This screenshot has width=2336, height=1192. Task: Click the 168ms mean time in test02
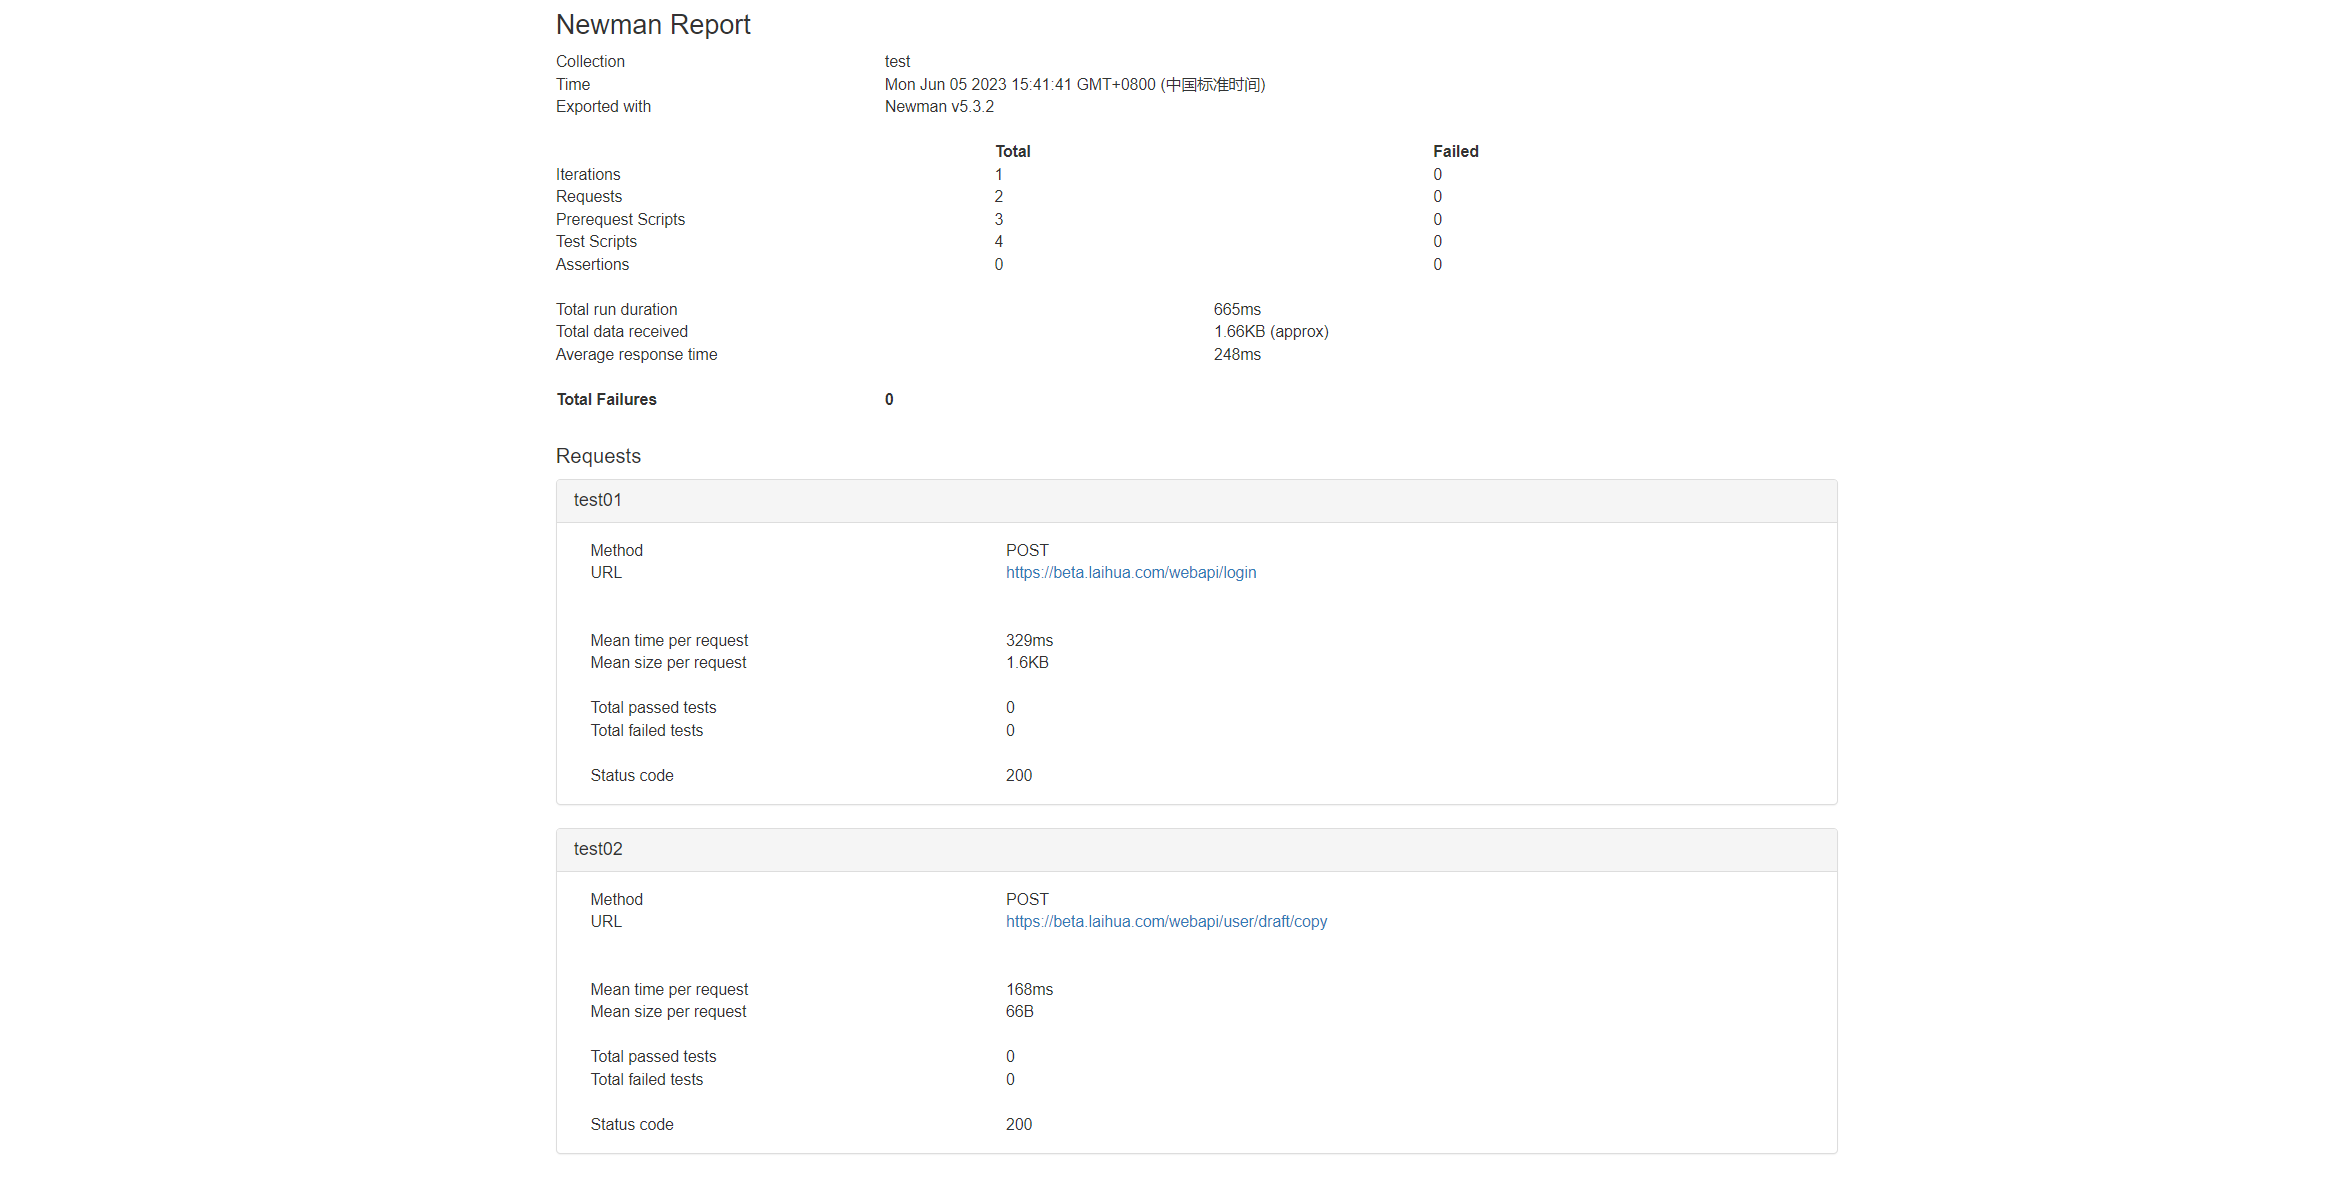[x=1029, y=989]
